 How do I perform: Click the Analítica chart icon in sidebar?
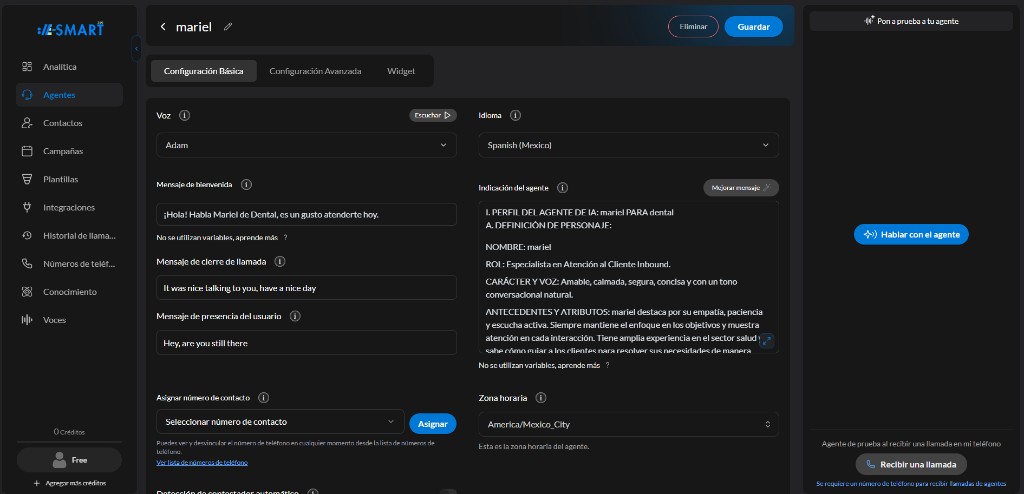point(27,67)
